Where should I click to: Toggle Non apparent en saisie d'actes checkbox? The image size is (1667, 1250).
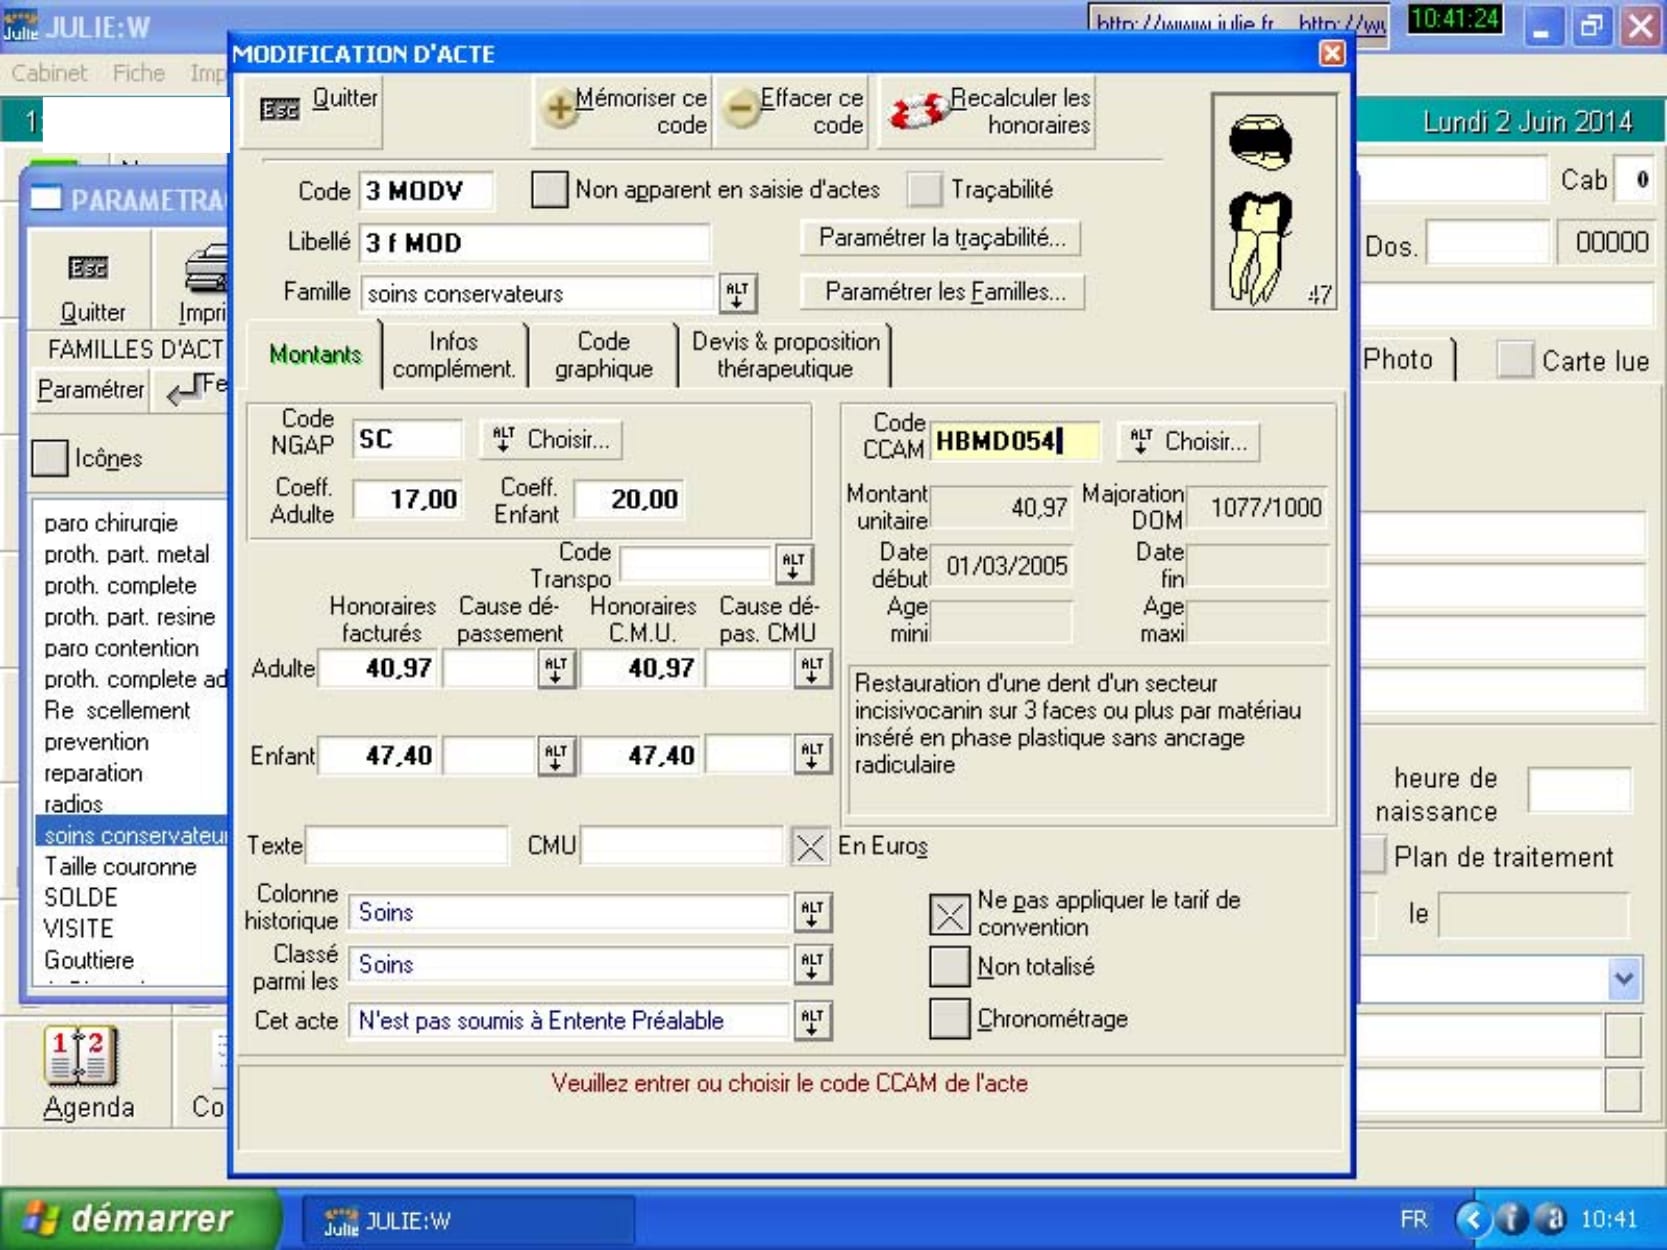coord(549,189)
